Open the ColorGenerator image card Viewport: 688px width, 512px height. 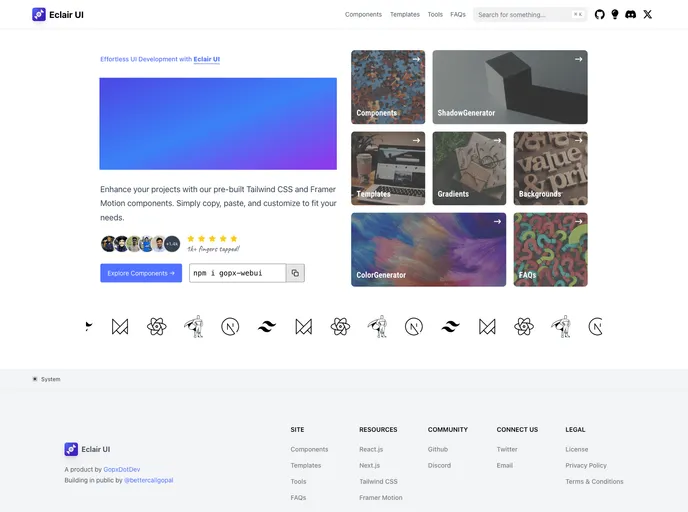pyautogui.click(x=428, y=250)
